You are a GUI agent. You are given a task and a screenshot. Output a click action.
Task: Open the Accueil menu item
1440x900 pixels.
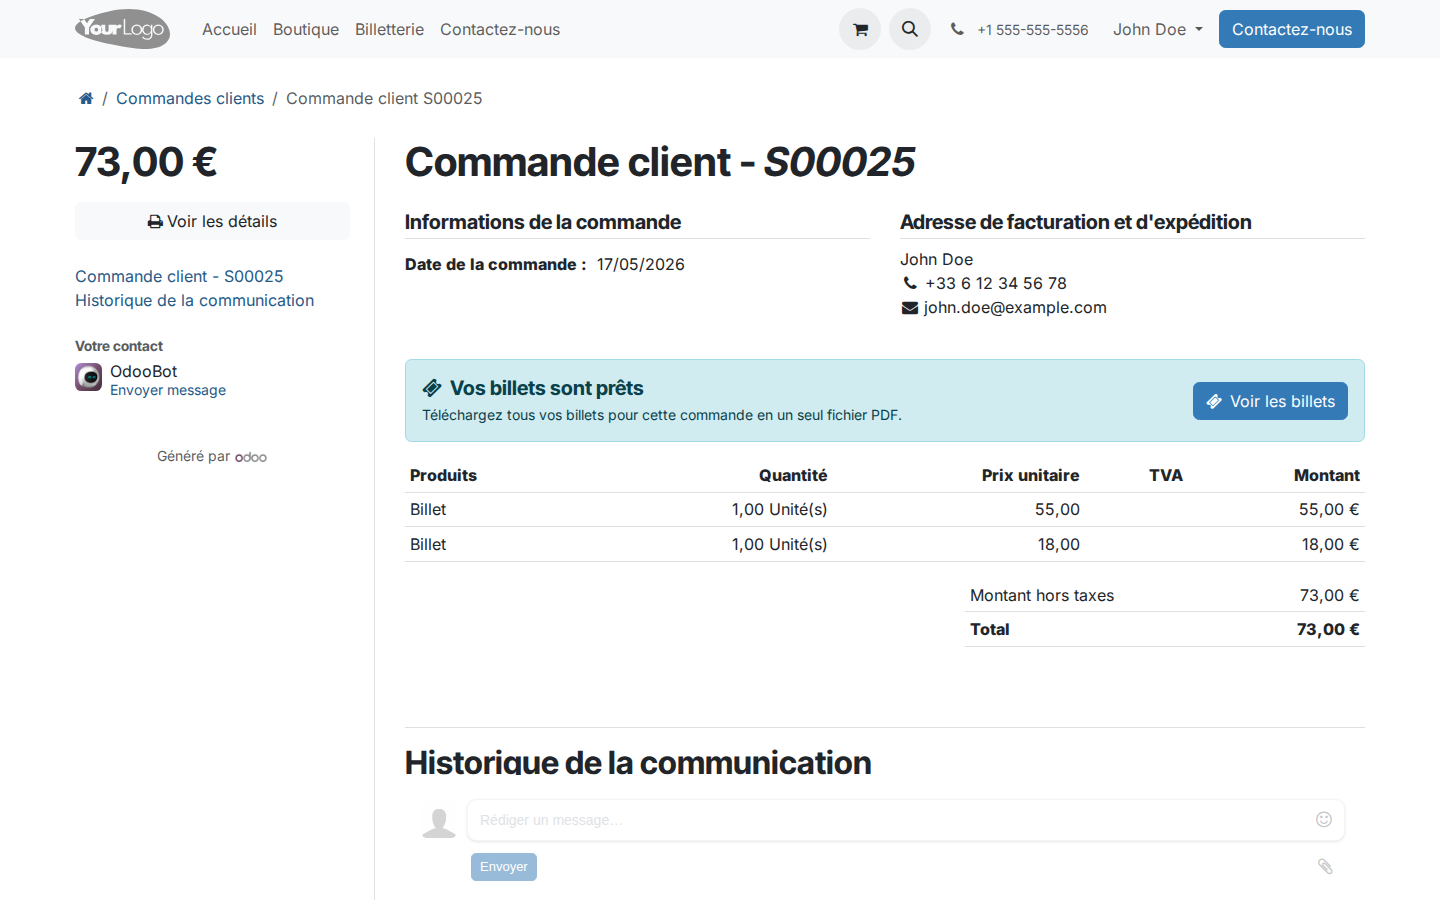click(x=229, y=29)
